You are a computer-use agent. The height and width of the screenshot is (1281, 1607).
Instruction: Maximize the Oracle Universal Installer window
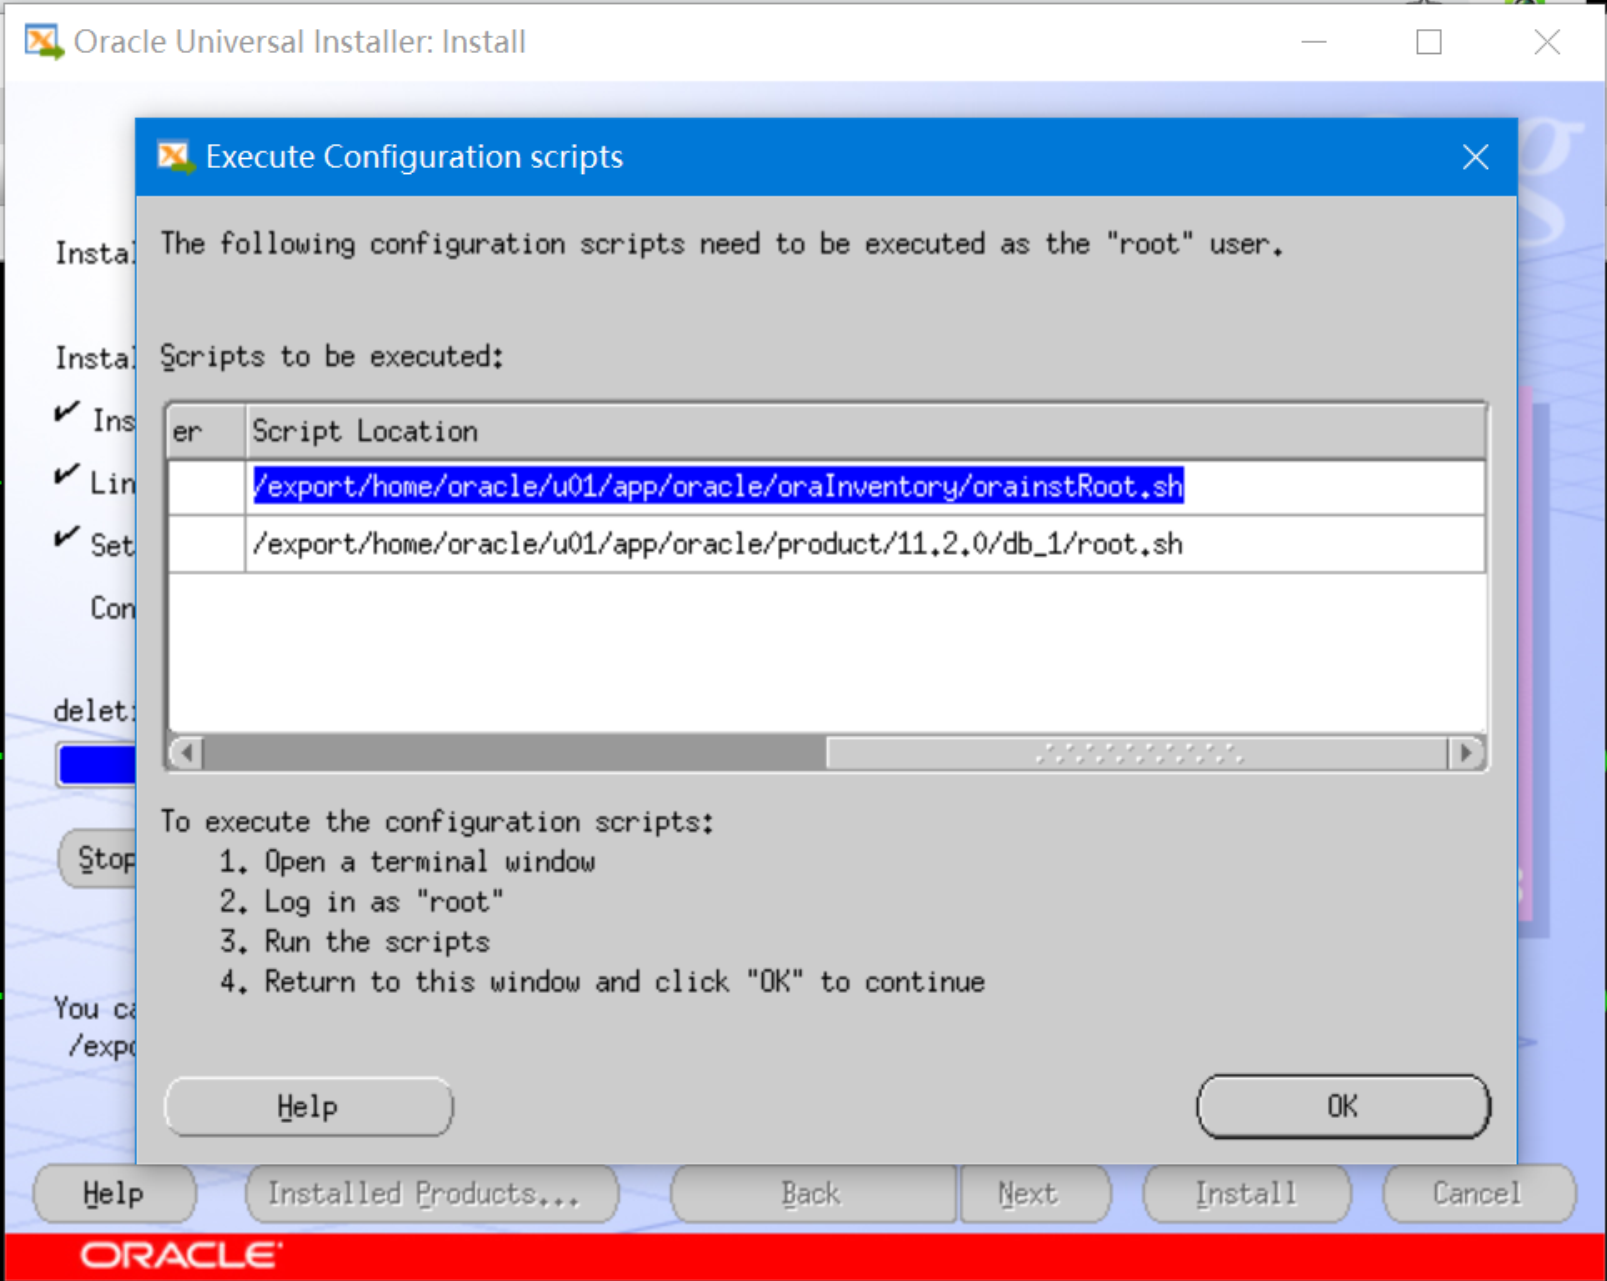pos(1429,42)
